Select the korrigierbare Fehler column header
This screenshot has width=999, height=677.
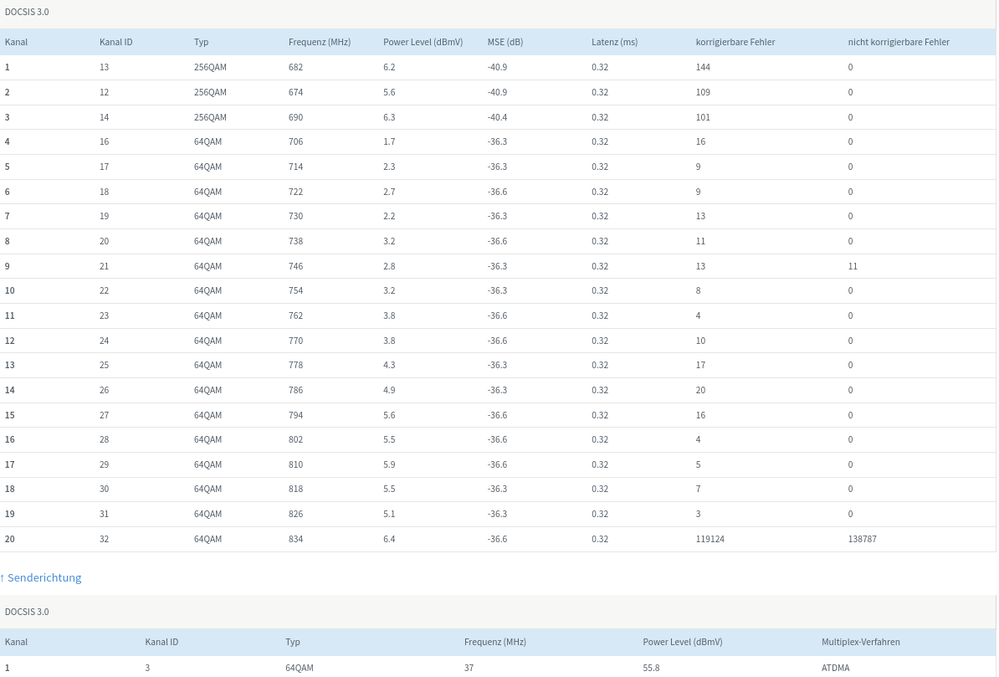[x=735, y=42]
